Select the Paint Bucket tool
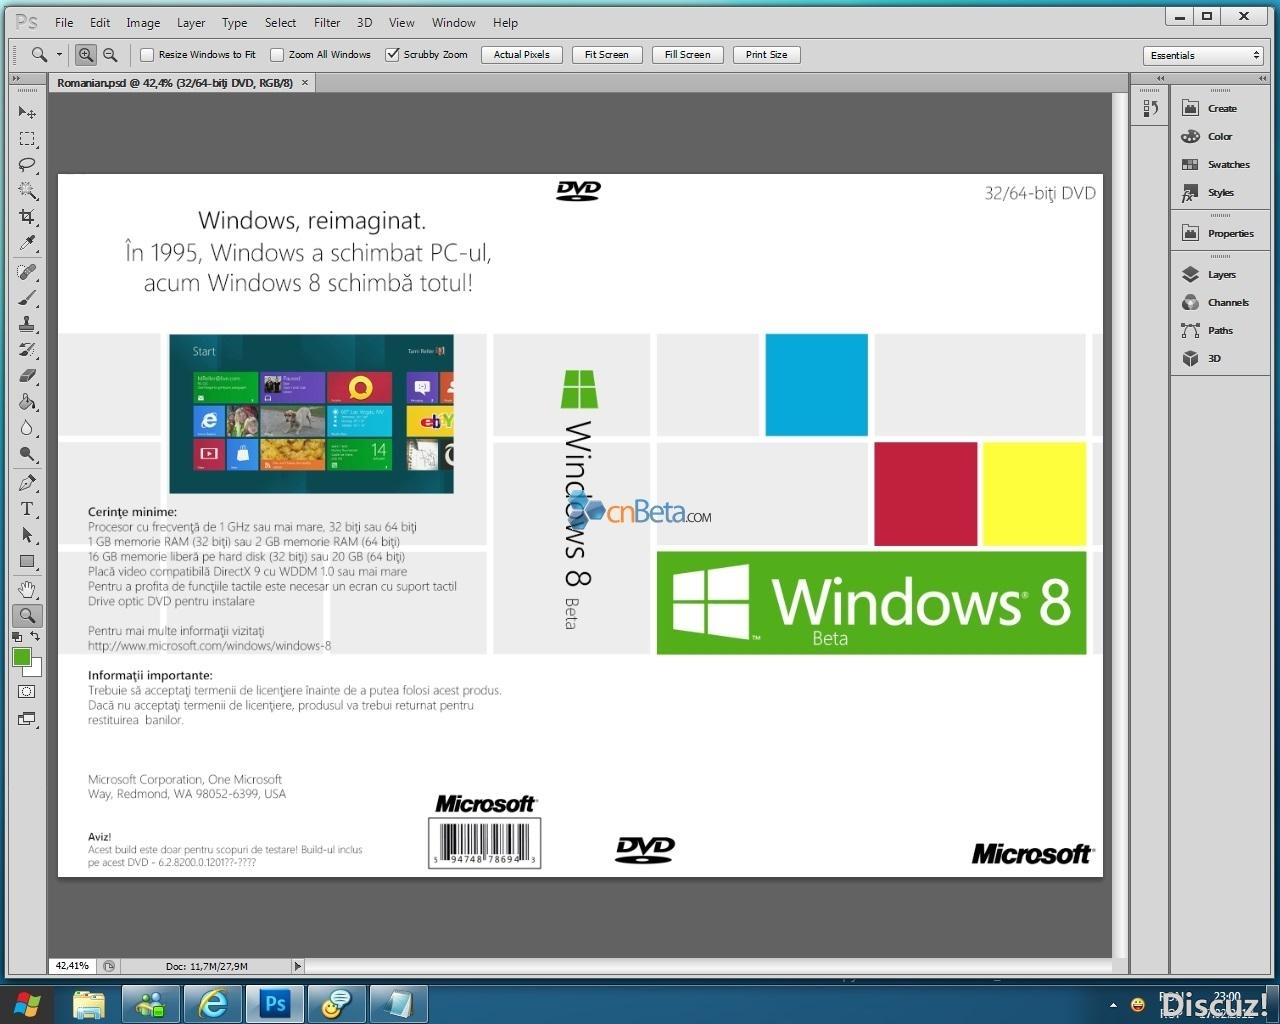 (x=27, y=402)
